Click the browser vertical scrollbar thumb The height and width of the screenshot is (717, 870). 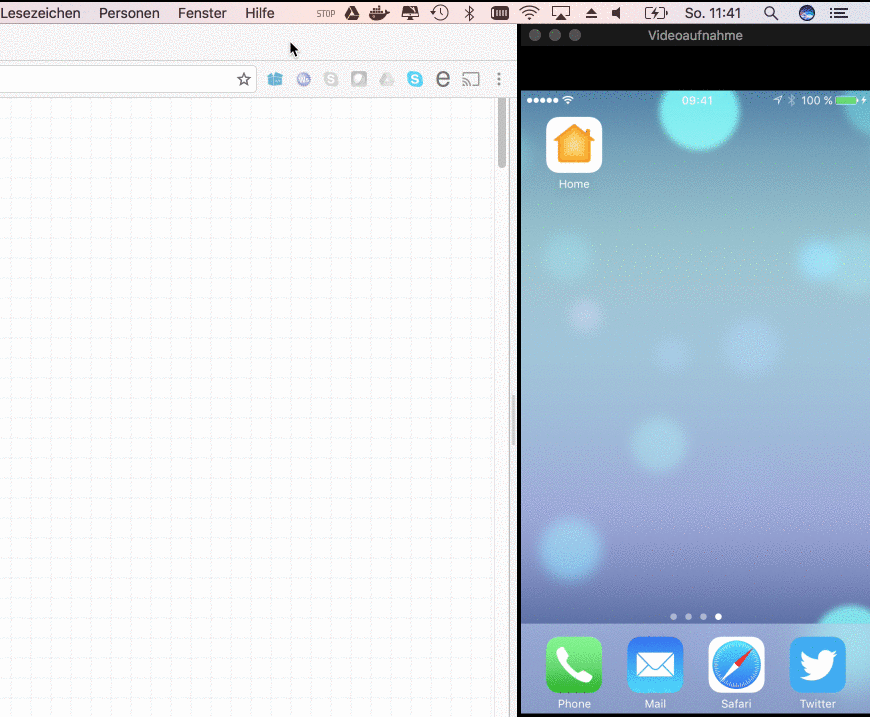(502, 133)
